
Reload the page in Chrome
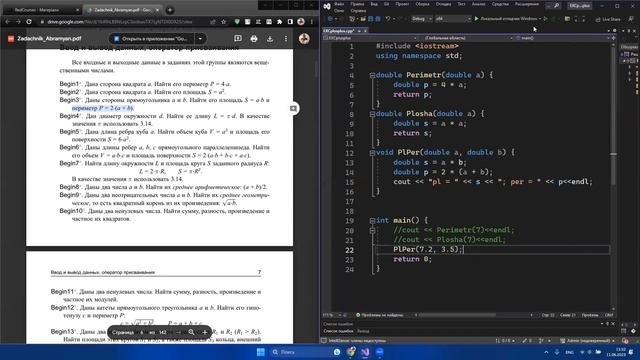click(29, 22)
